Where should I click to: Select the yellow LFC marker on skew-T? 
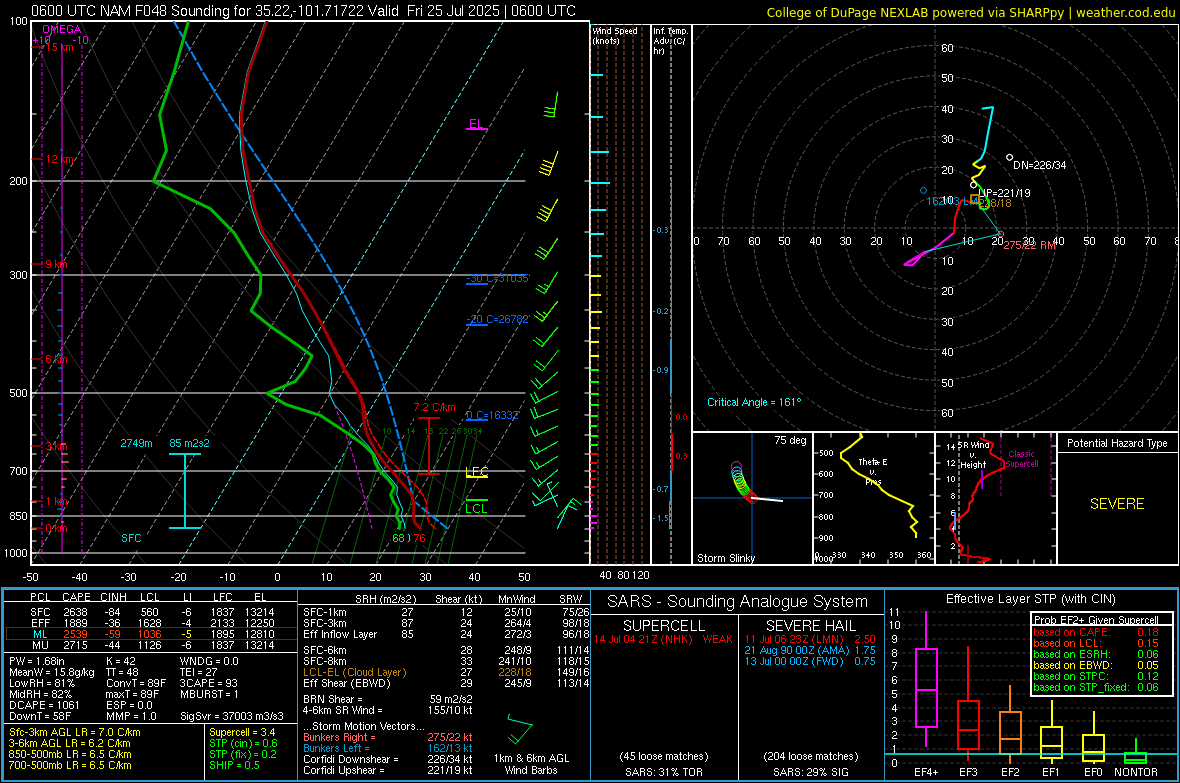[x=476, y=472]
